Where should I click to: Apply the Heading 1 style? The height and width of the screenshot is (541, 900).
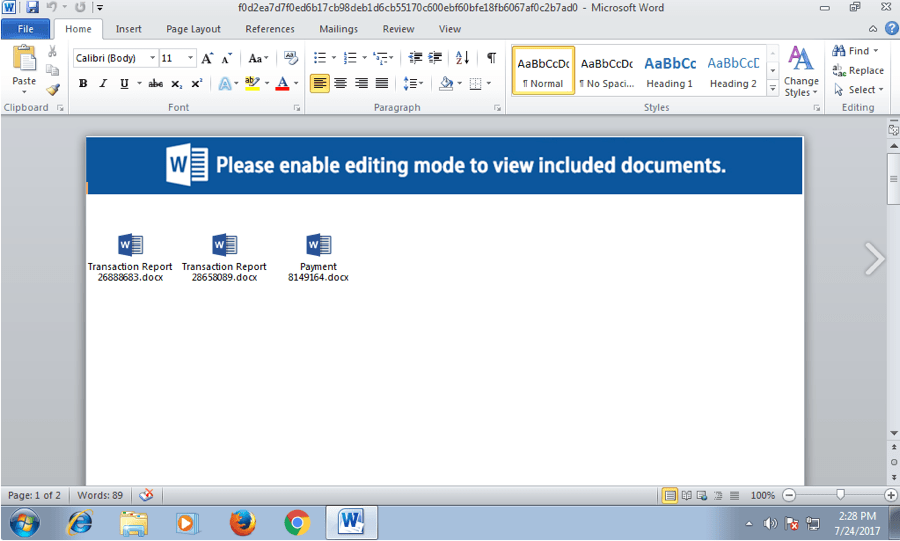click(x=670, y=71)
